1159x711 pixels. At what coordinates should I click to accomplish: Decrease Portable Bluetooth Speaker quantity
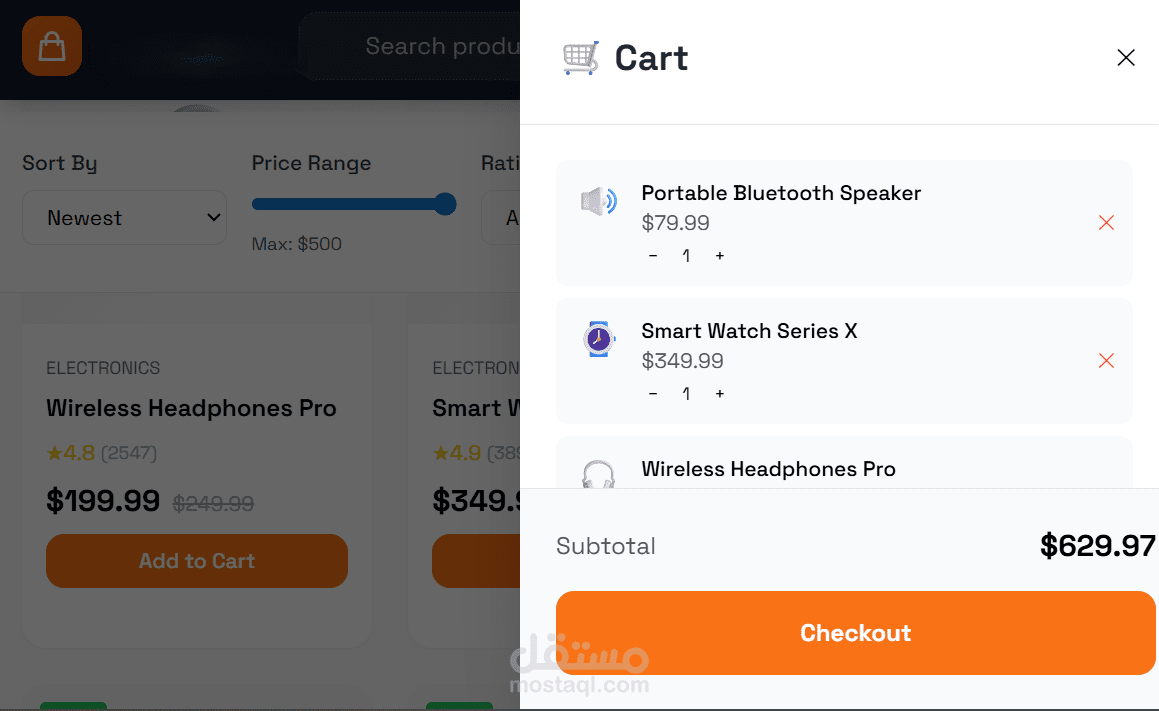[653, 256]
